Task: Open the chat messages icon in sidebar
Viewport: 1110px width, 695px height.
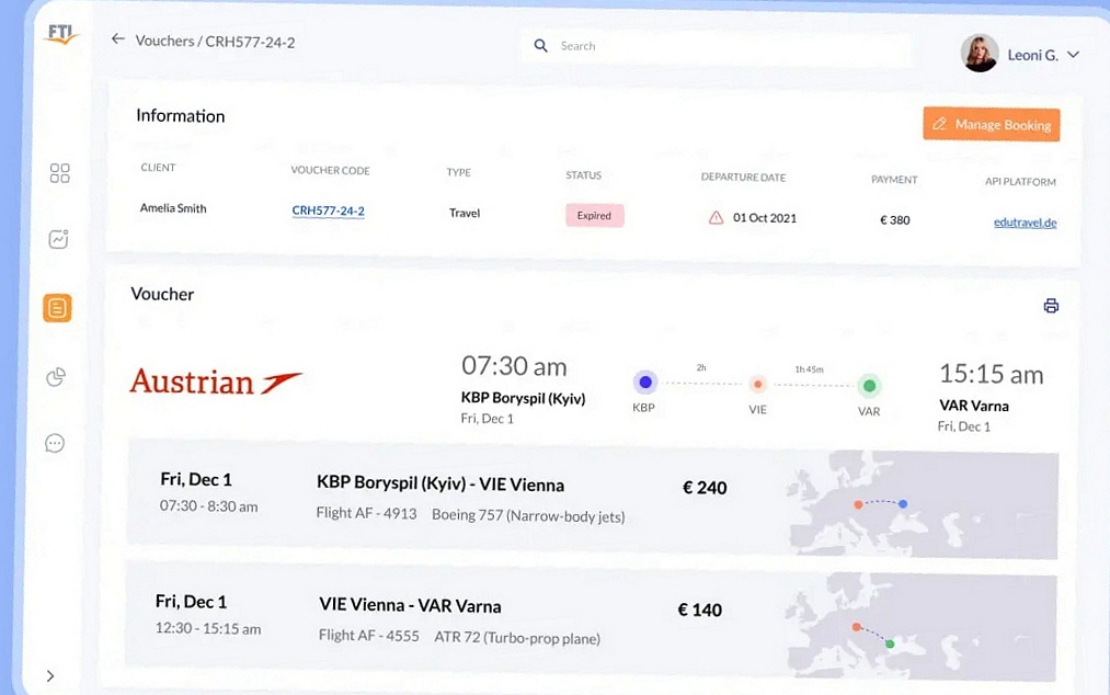Action: coord(55,443)
